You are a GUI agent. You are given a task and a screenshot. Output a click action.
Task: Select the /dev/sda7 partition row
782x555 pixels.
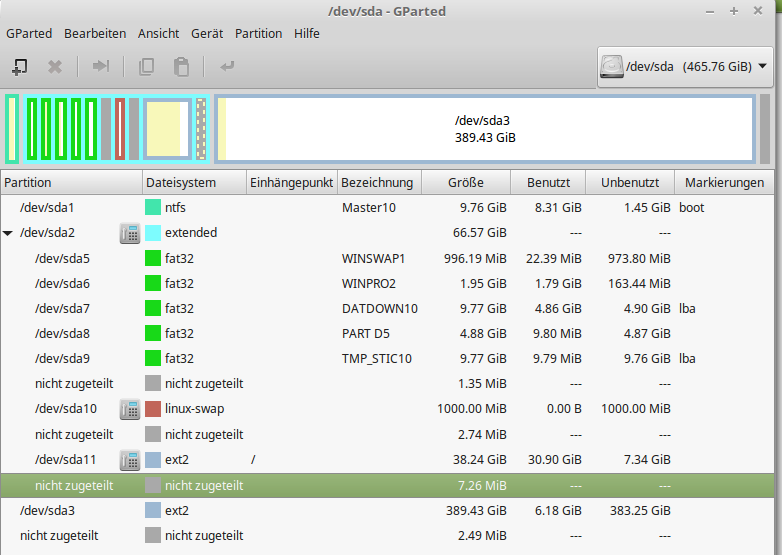387,308
